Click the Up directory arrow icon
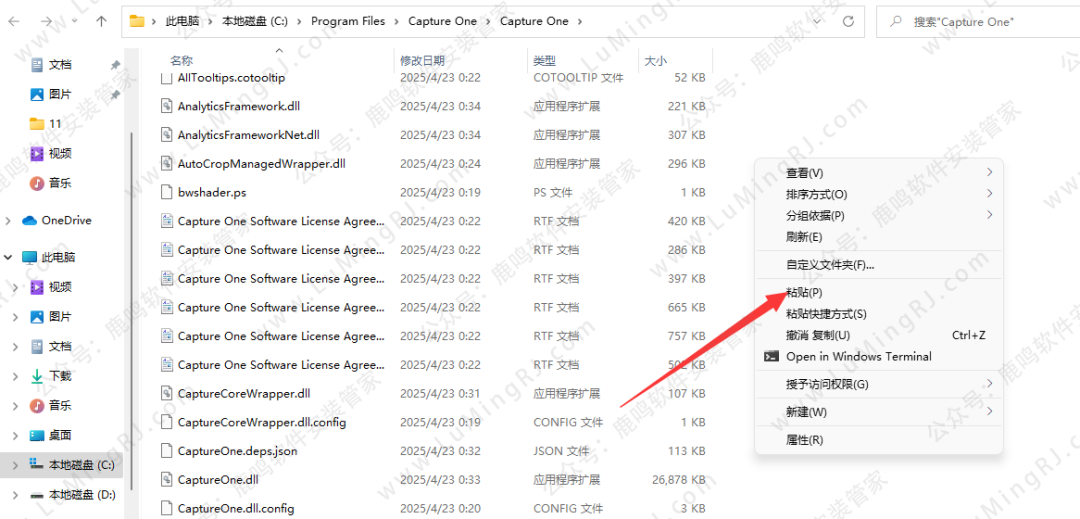The image size is (1080, 519). [101, 21]
